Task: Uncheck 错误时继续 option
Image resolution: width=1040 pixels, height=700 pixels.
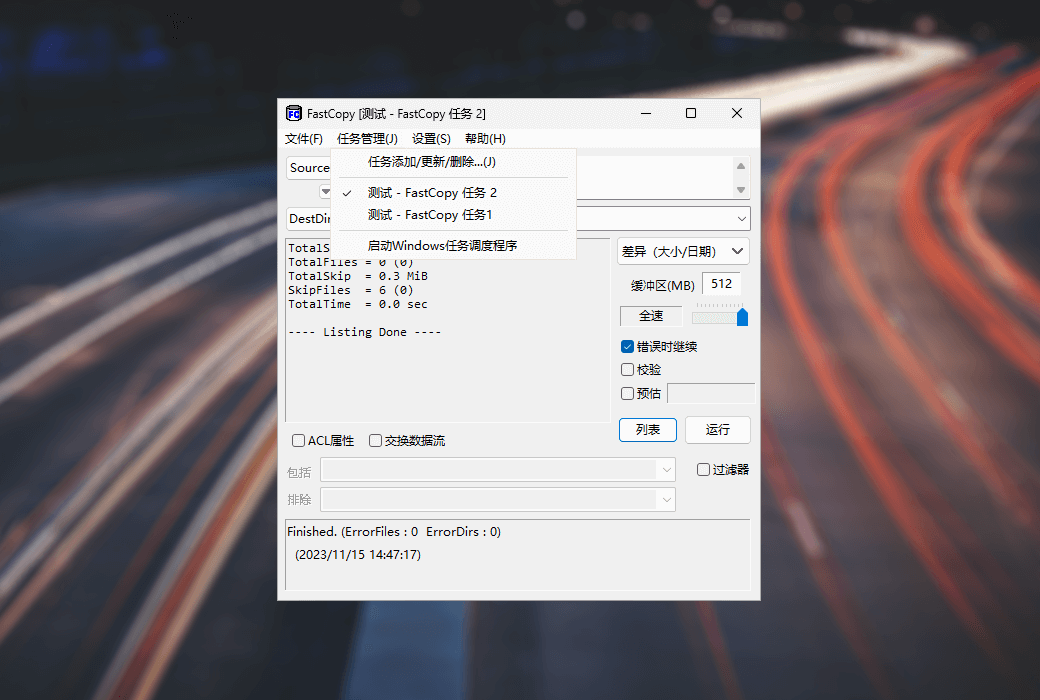Action: coord(628,347)
